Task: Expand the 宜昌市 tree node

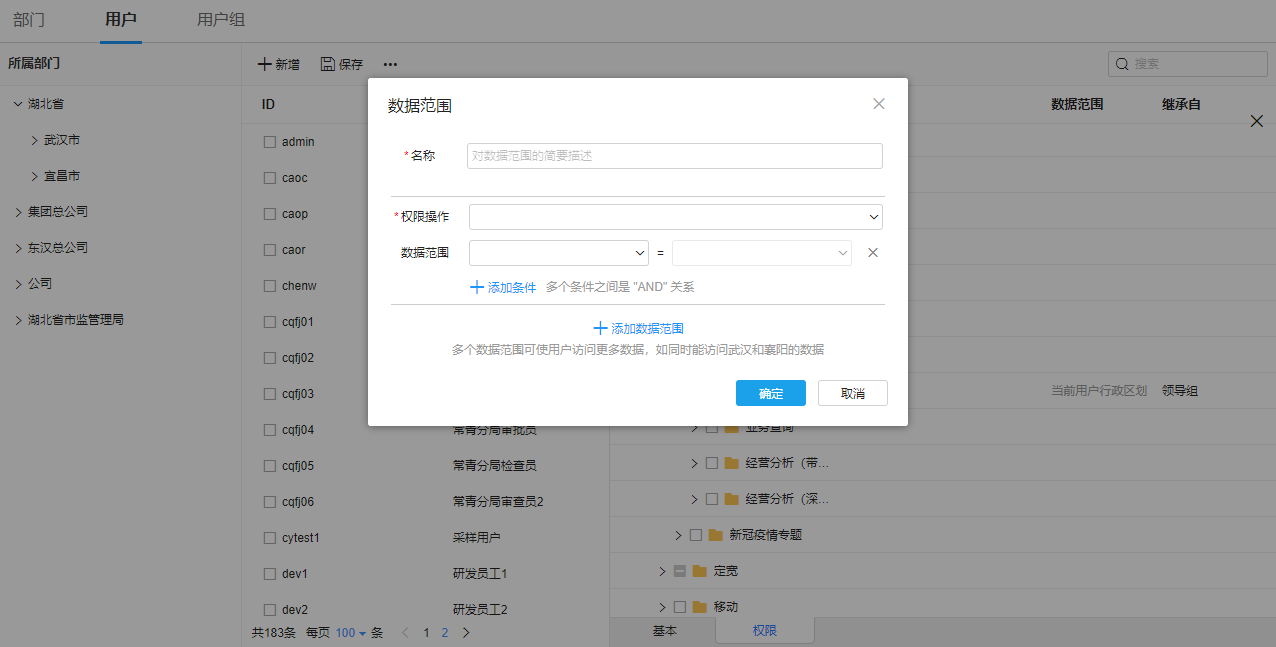Action: click(x=34, y=176)
